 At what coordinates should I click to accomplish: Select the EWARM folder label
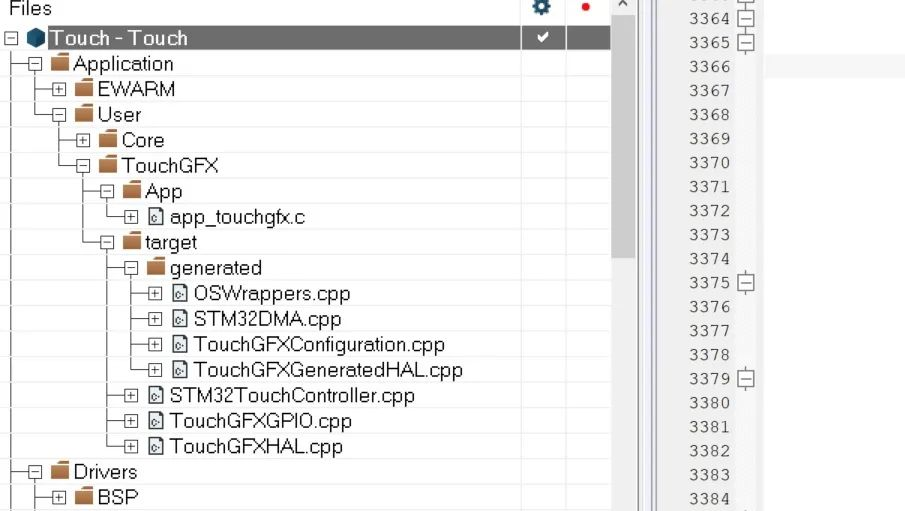coord(136,89)
